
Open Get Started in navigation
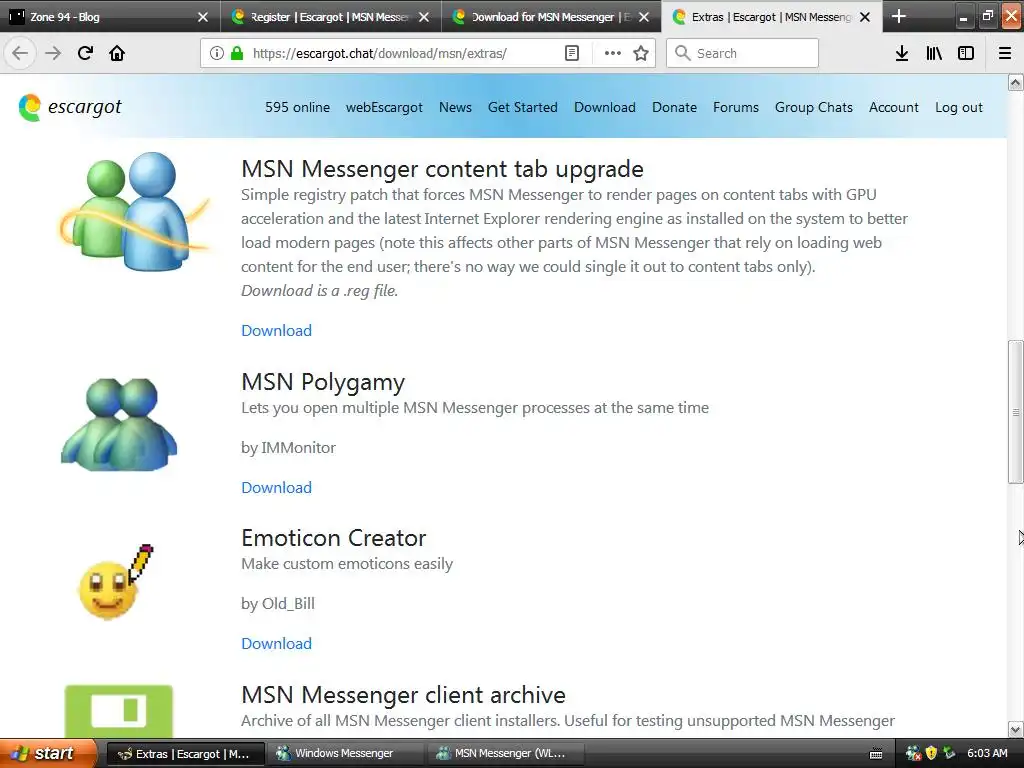(522, 107)
